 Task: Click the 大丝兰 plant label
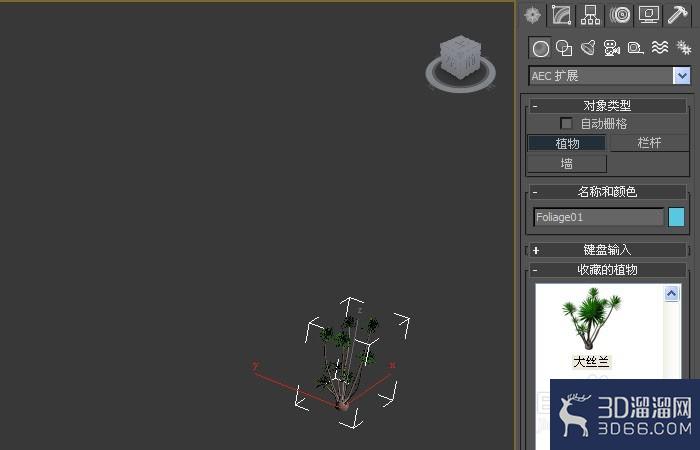591,361
